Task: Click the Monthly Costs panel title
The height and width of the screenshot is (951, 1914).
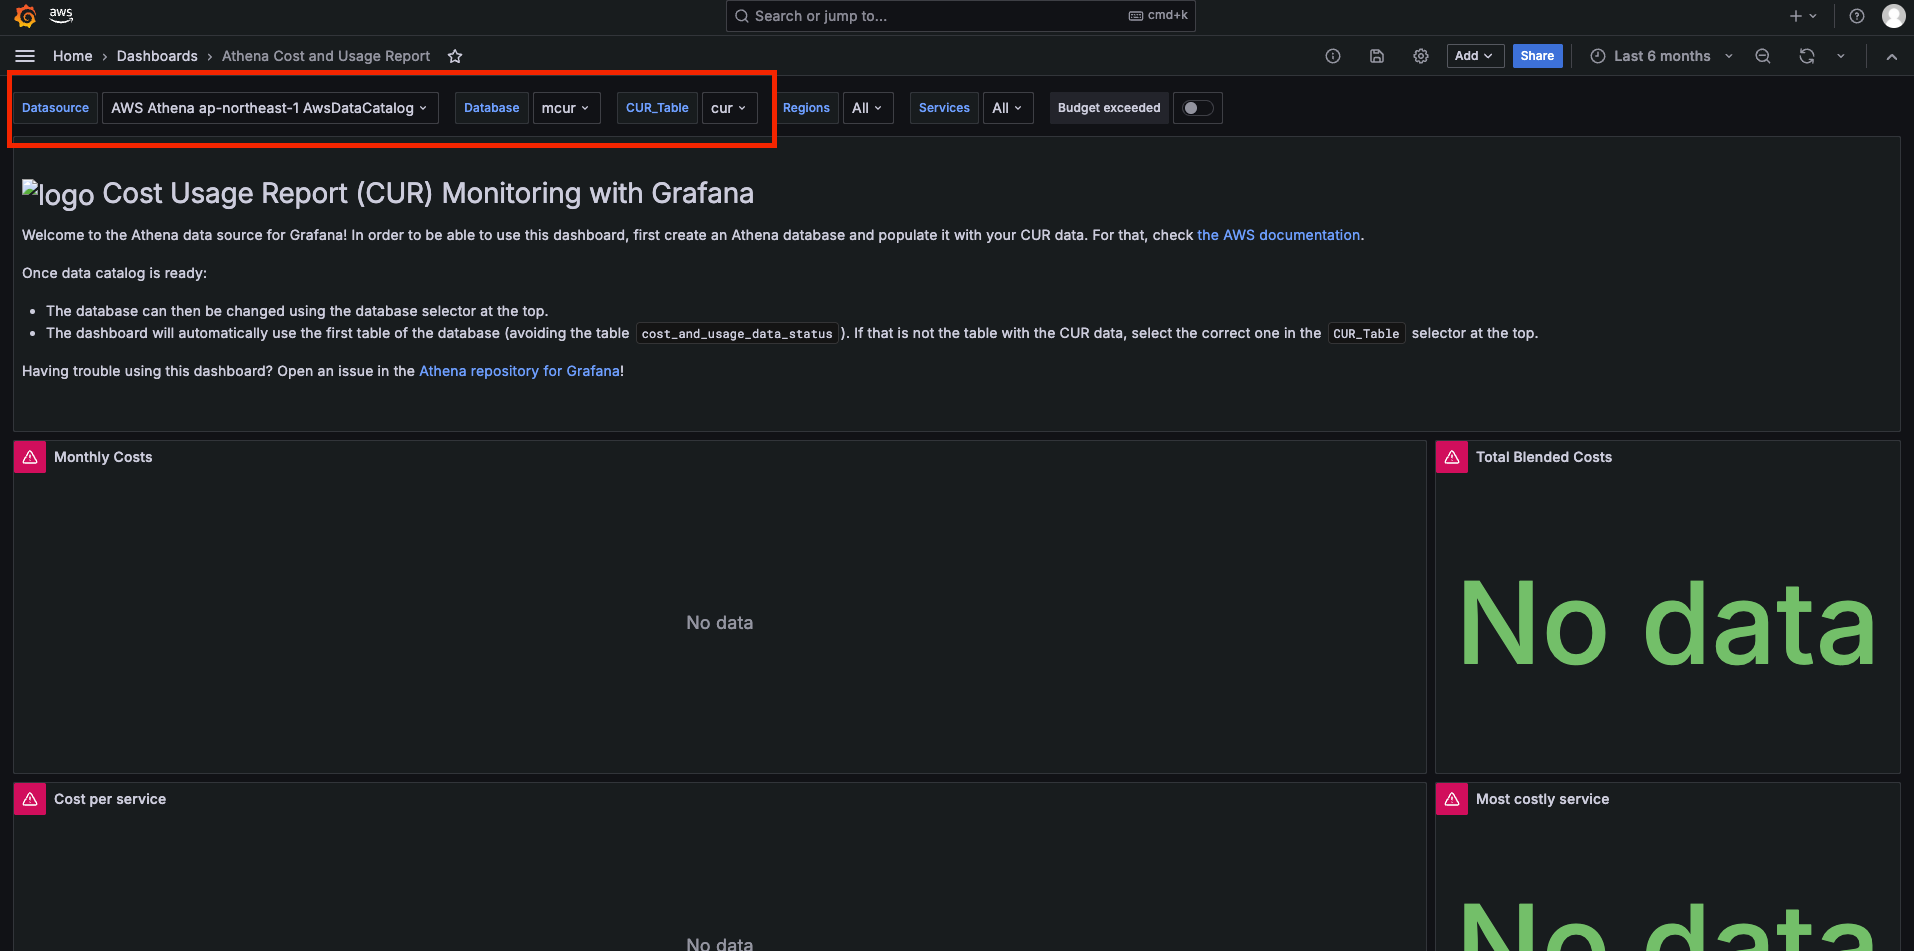Action: (103, 457)
